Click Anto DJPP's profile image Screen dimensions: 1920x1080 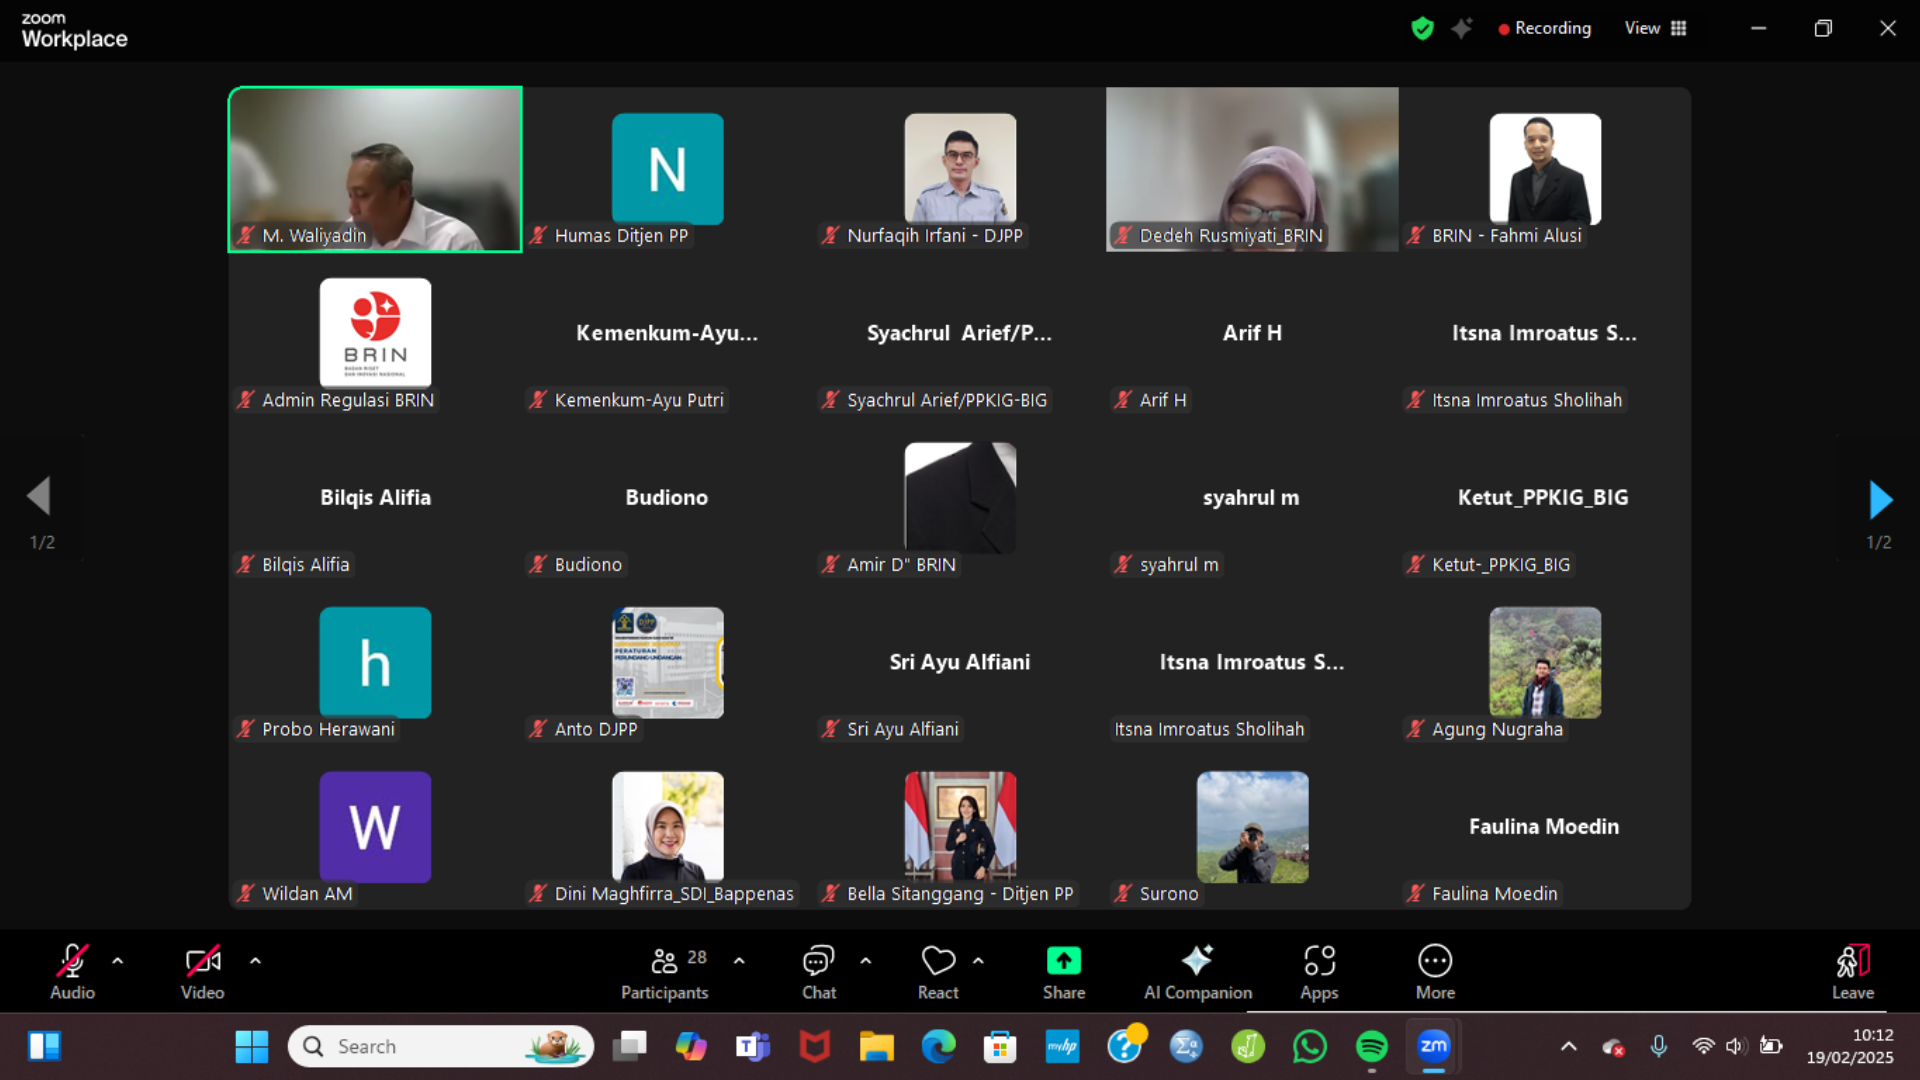click(667, 662)
